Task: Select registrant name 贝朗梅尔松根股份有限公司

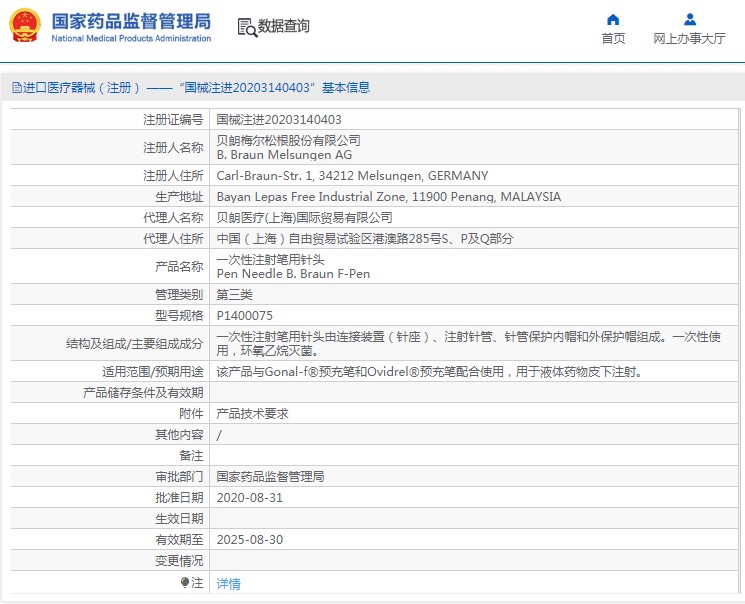Action: click(288, 140)
